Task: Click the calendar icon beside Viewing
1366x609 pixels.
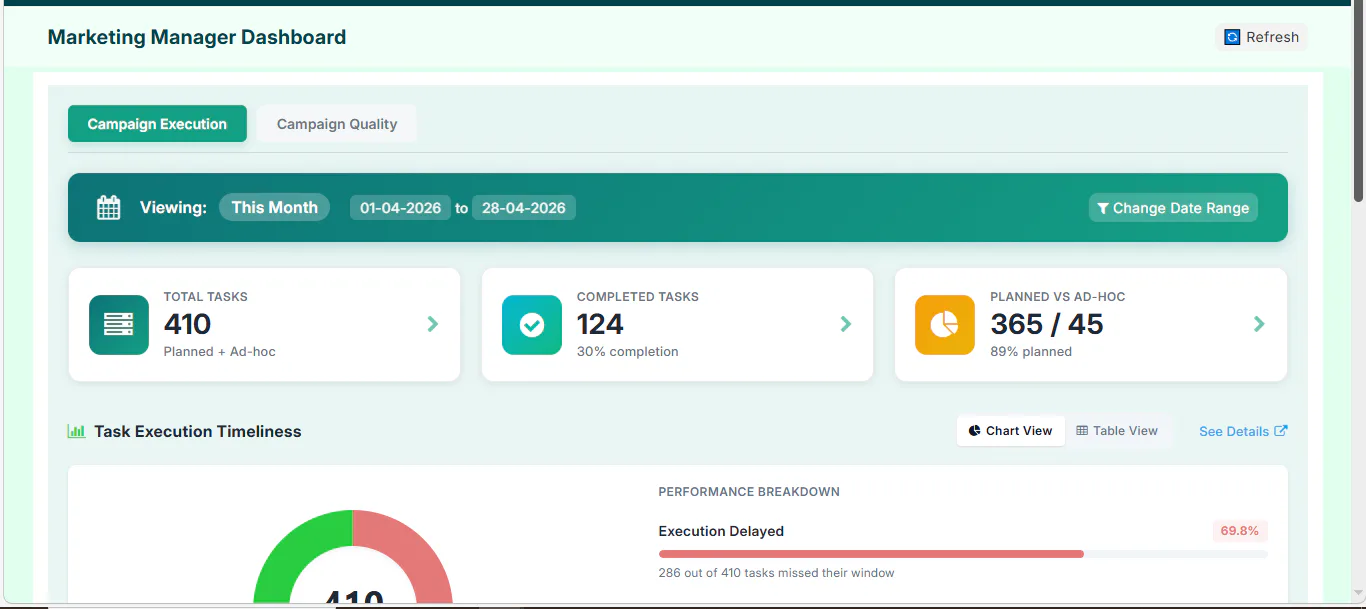Action: [x=108, y=208]
